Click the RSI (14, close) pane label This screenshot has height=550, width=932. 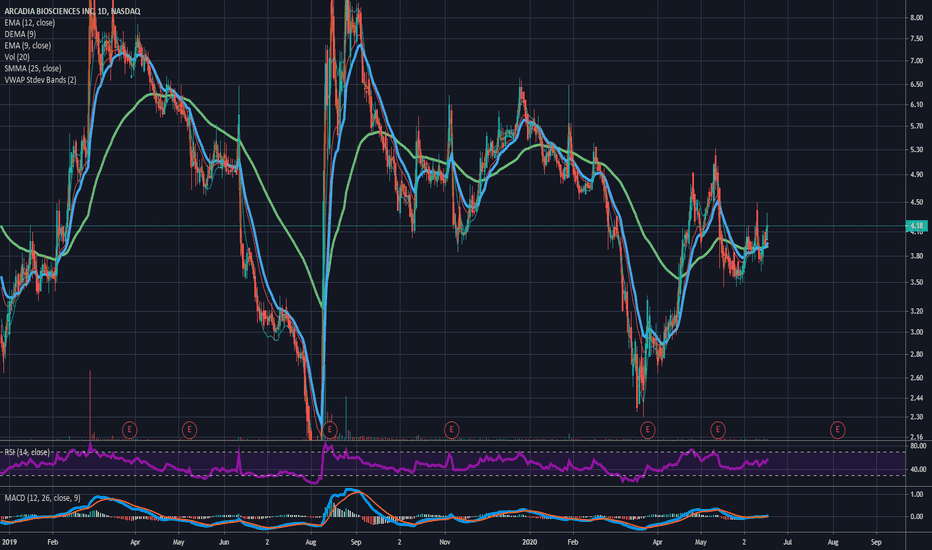point(27,452)
